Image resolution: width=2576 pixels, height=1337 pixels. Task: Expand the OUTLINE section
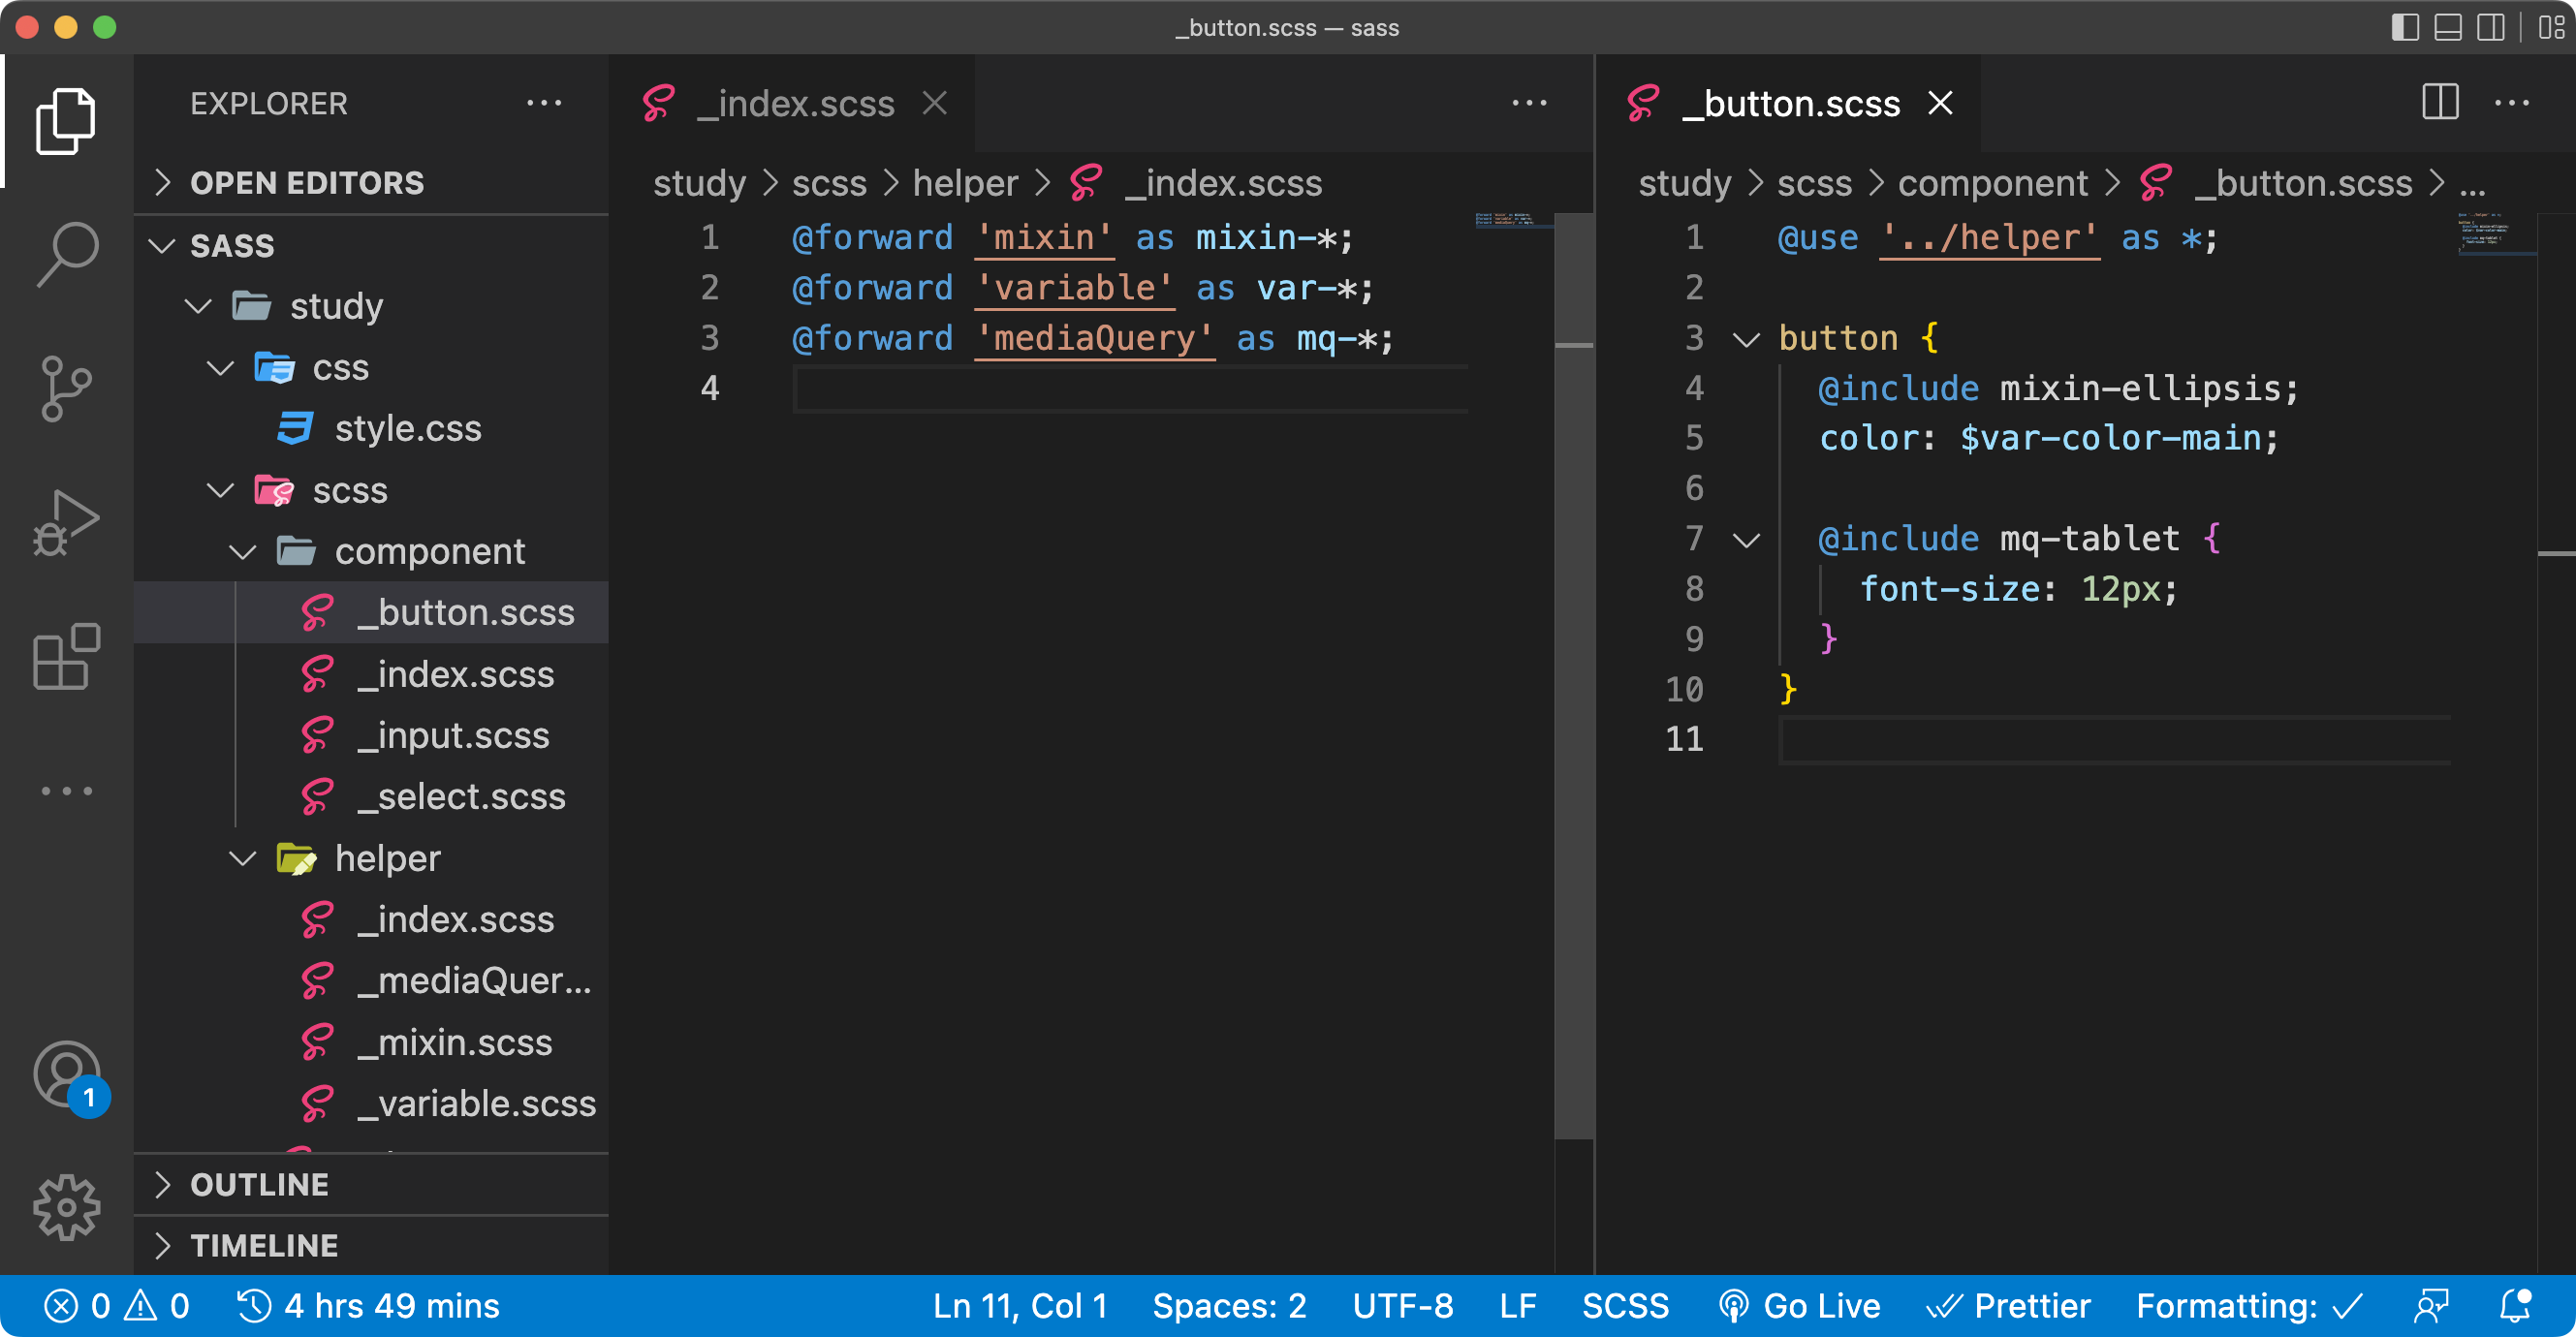coord(260,1184)
